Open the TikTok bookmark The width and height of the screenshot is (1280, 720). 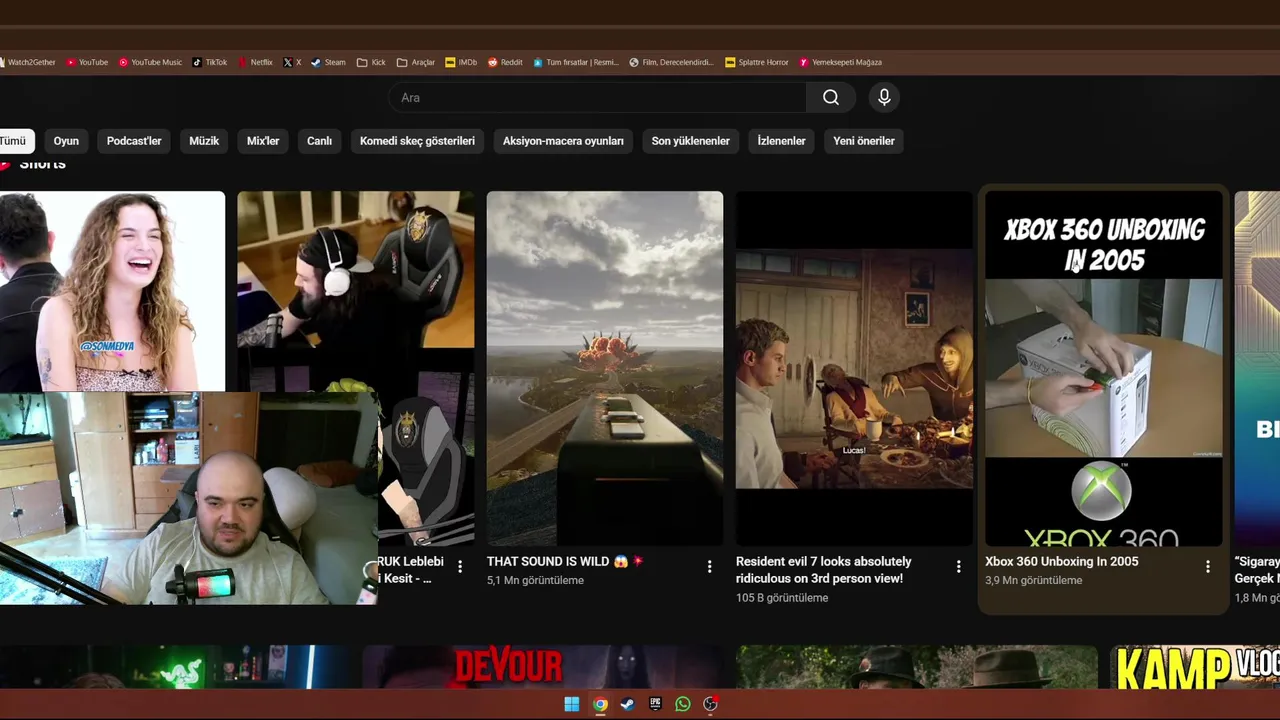210,62
